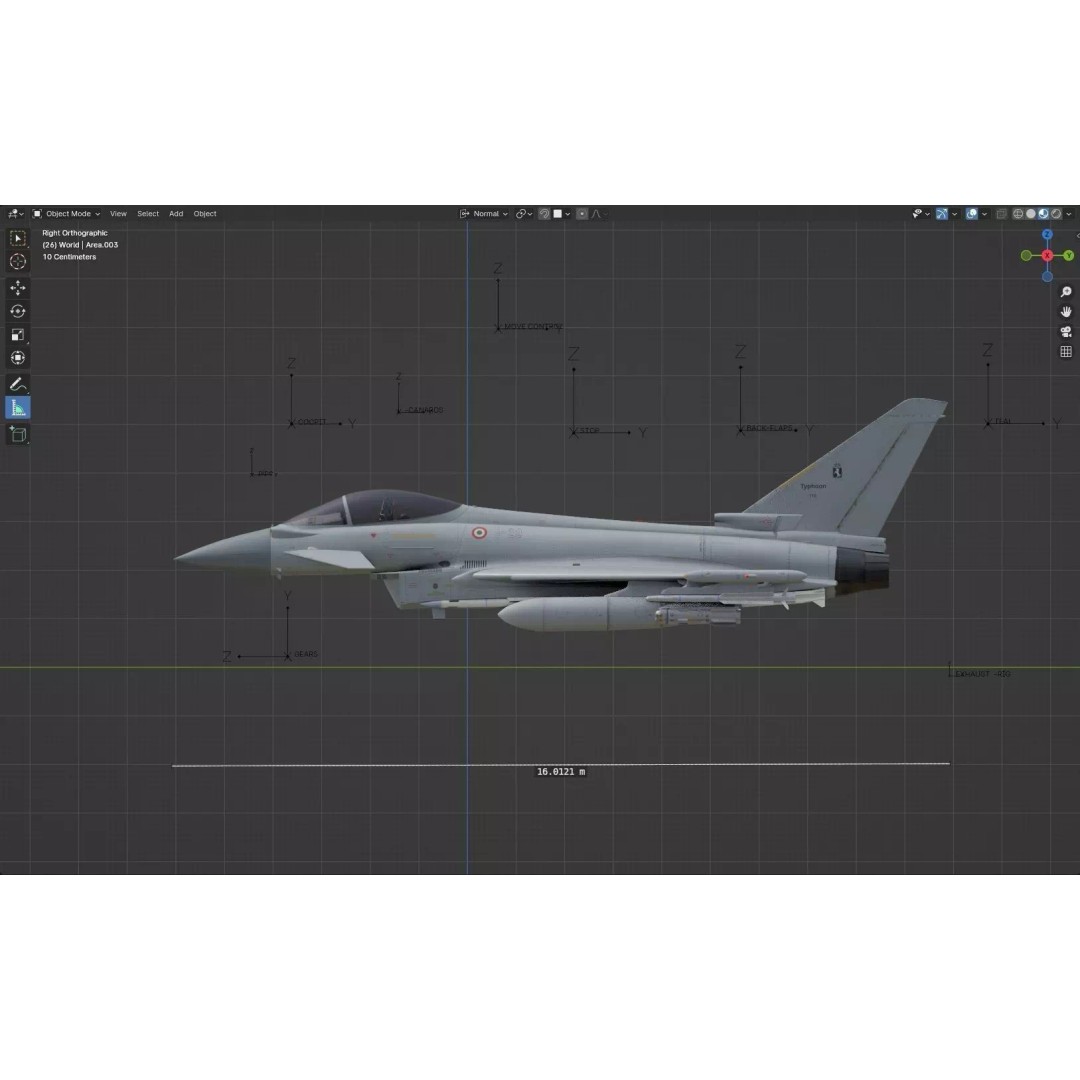Open the editor type dropdown
The height and width of the screenshot is (1080, 1080).
(x=16, y=214)
